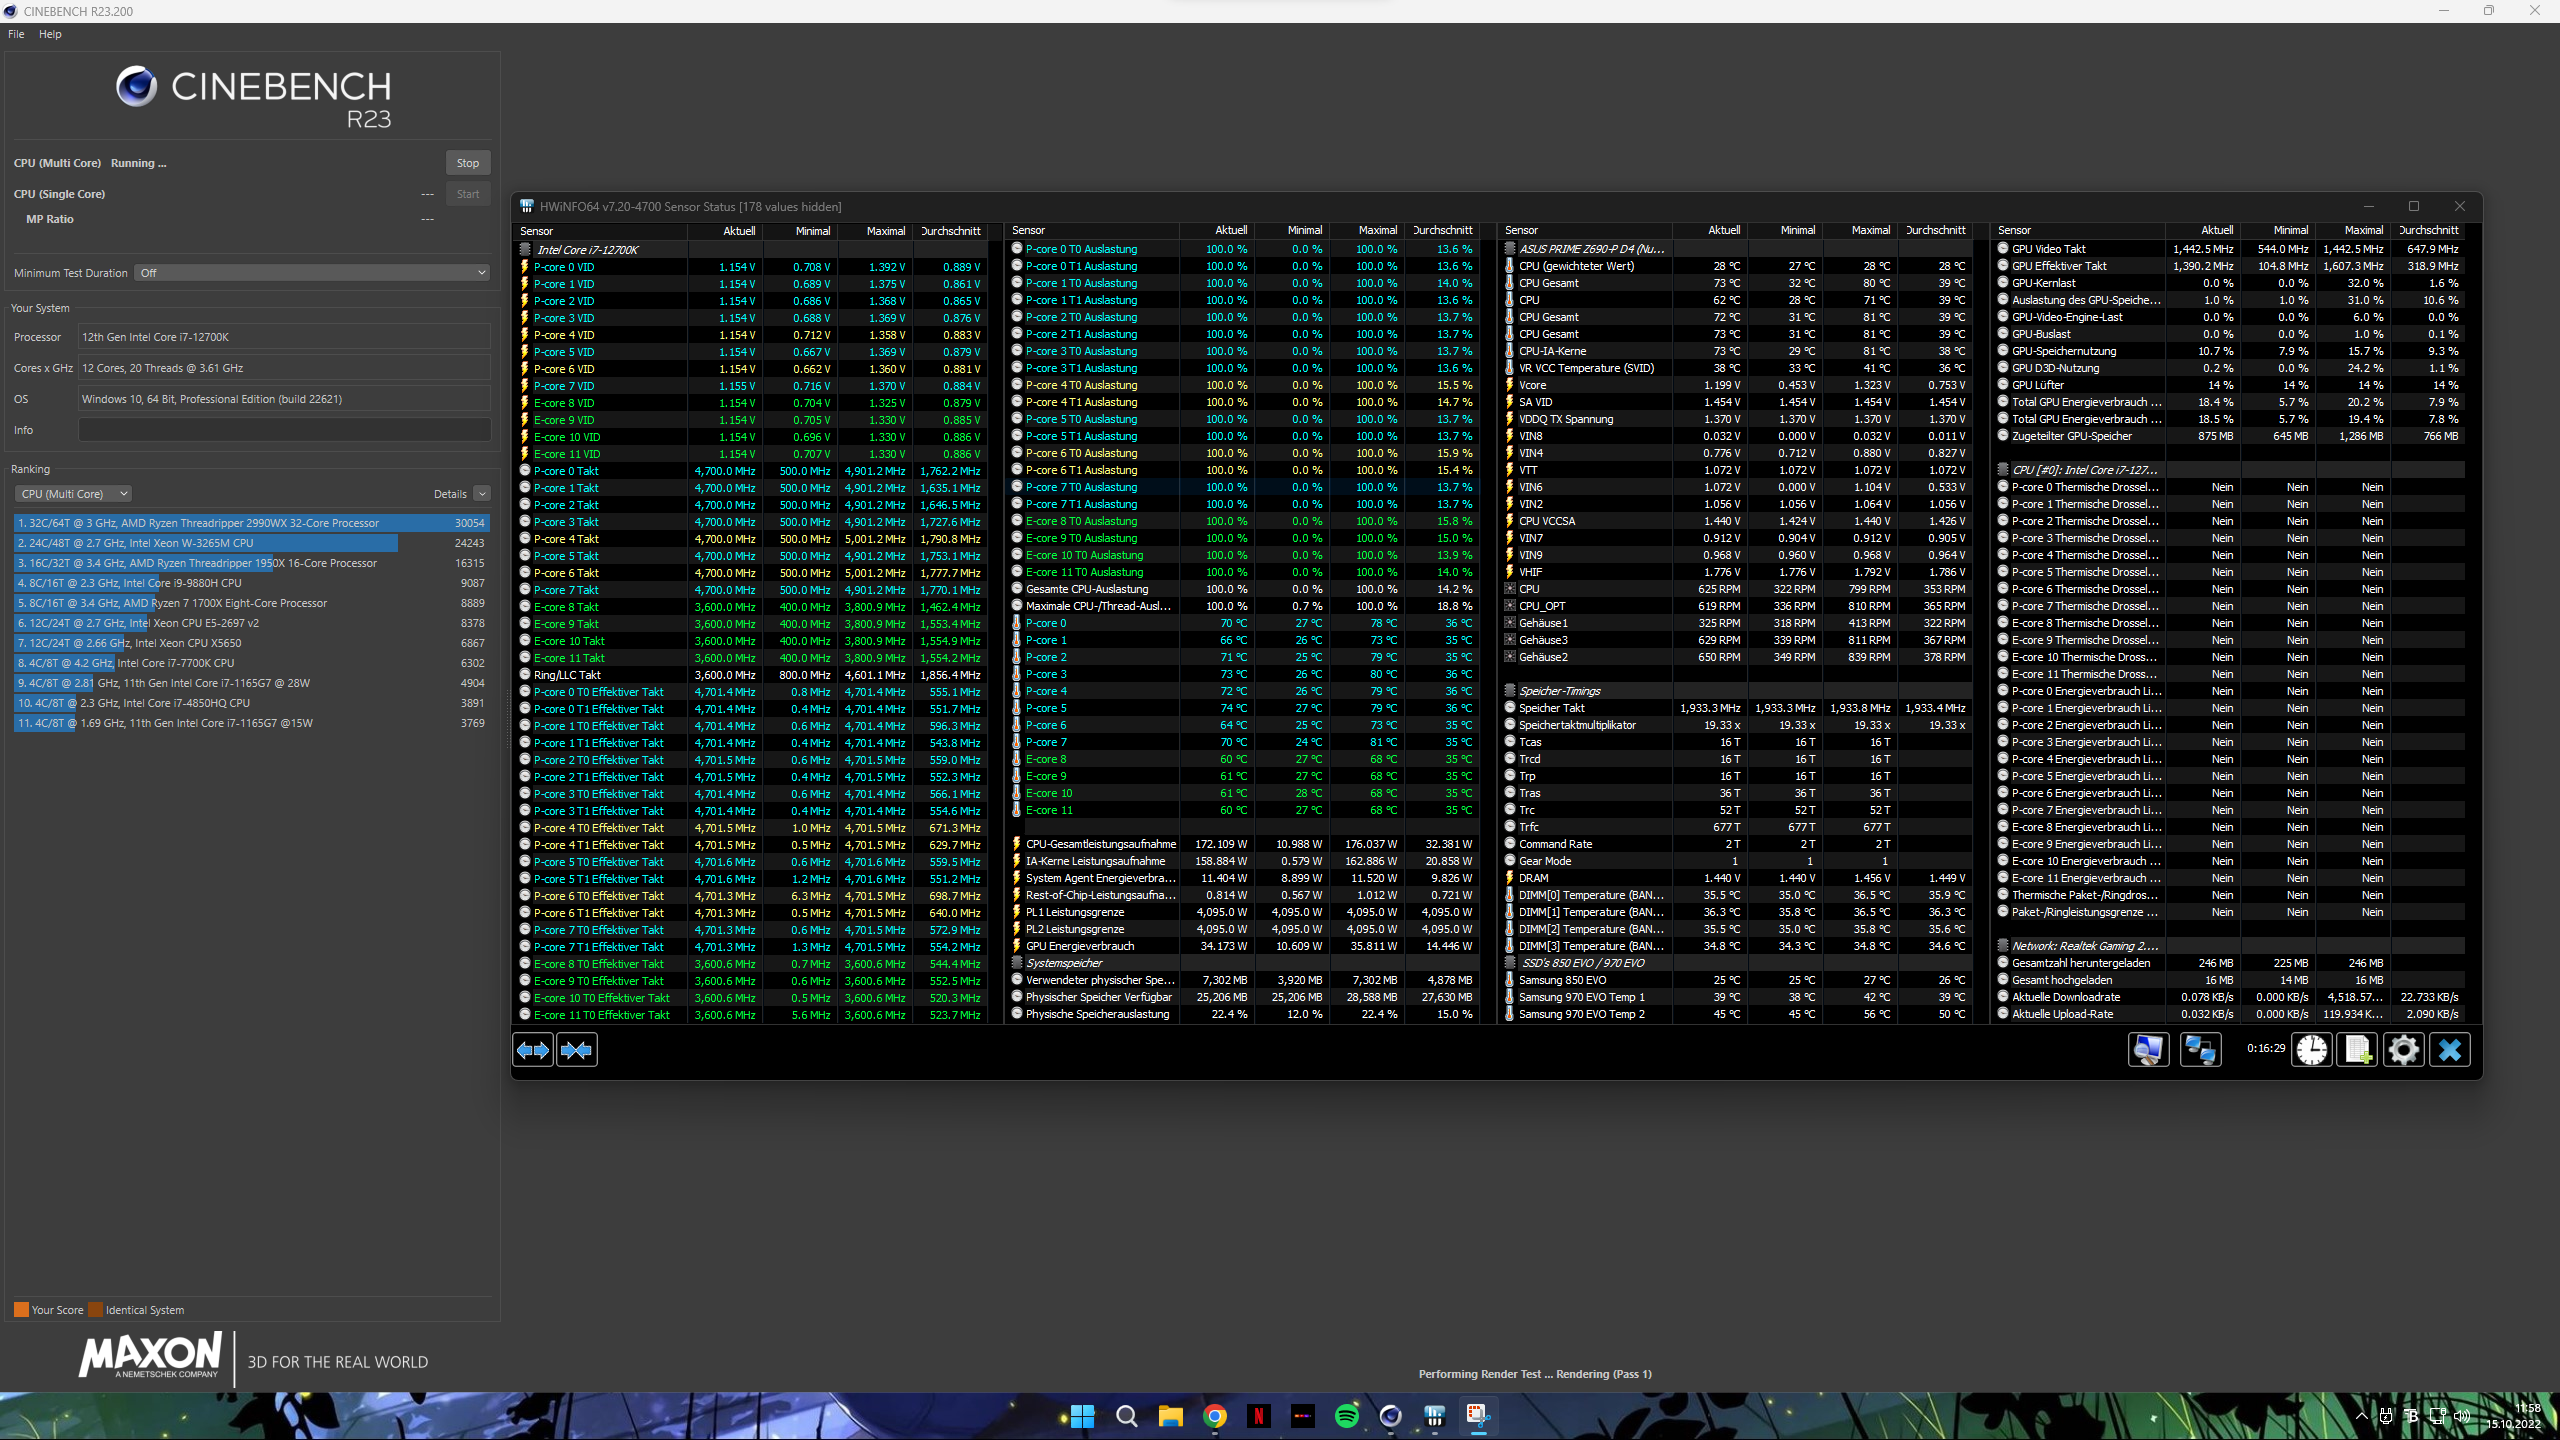Open the Minimum Test Duration dropdown
Viewport: 2560px width, 1440px height.
pos(313,273)
